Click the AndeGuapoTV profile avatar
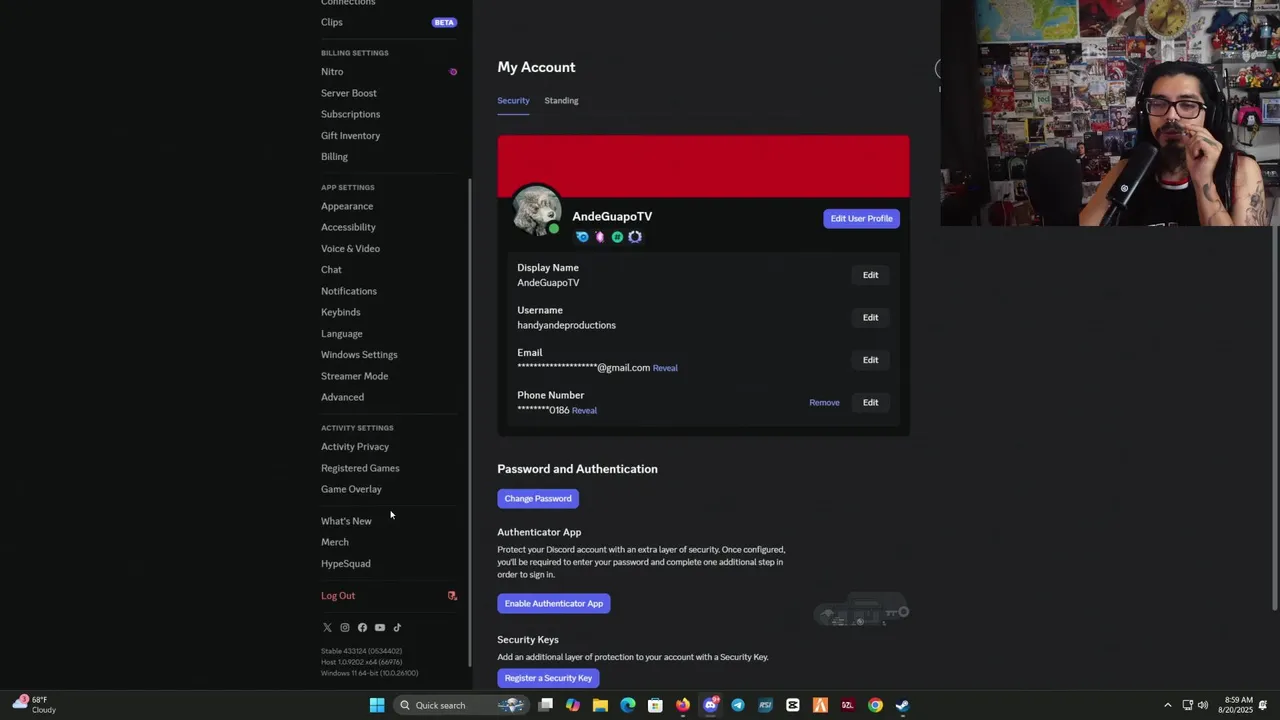Image resolution: width=1280 pixels, height=720 pixels. pos(537,212)
